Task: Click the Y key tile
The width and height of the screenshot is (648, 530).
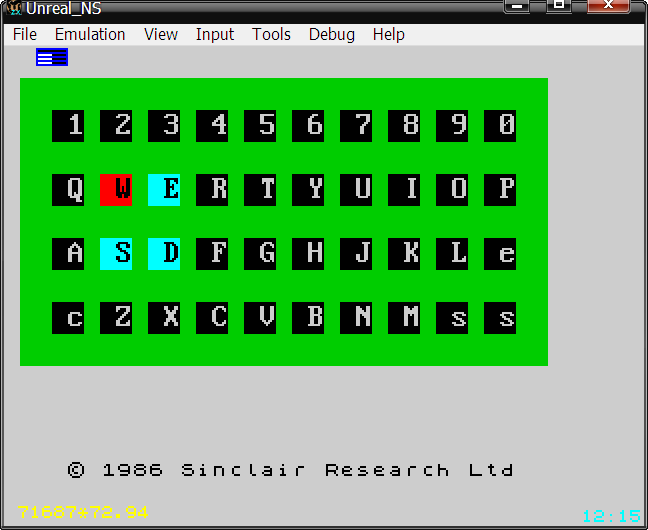Action: coord(308,190)
